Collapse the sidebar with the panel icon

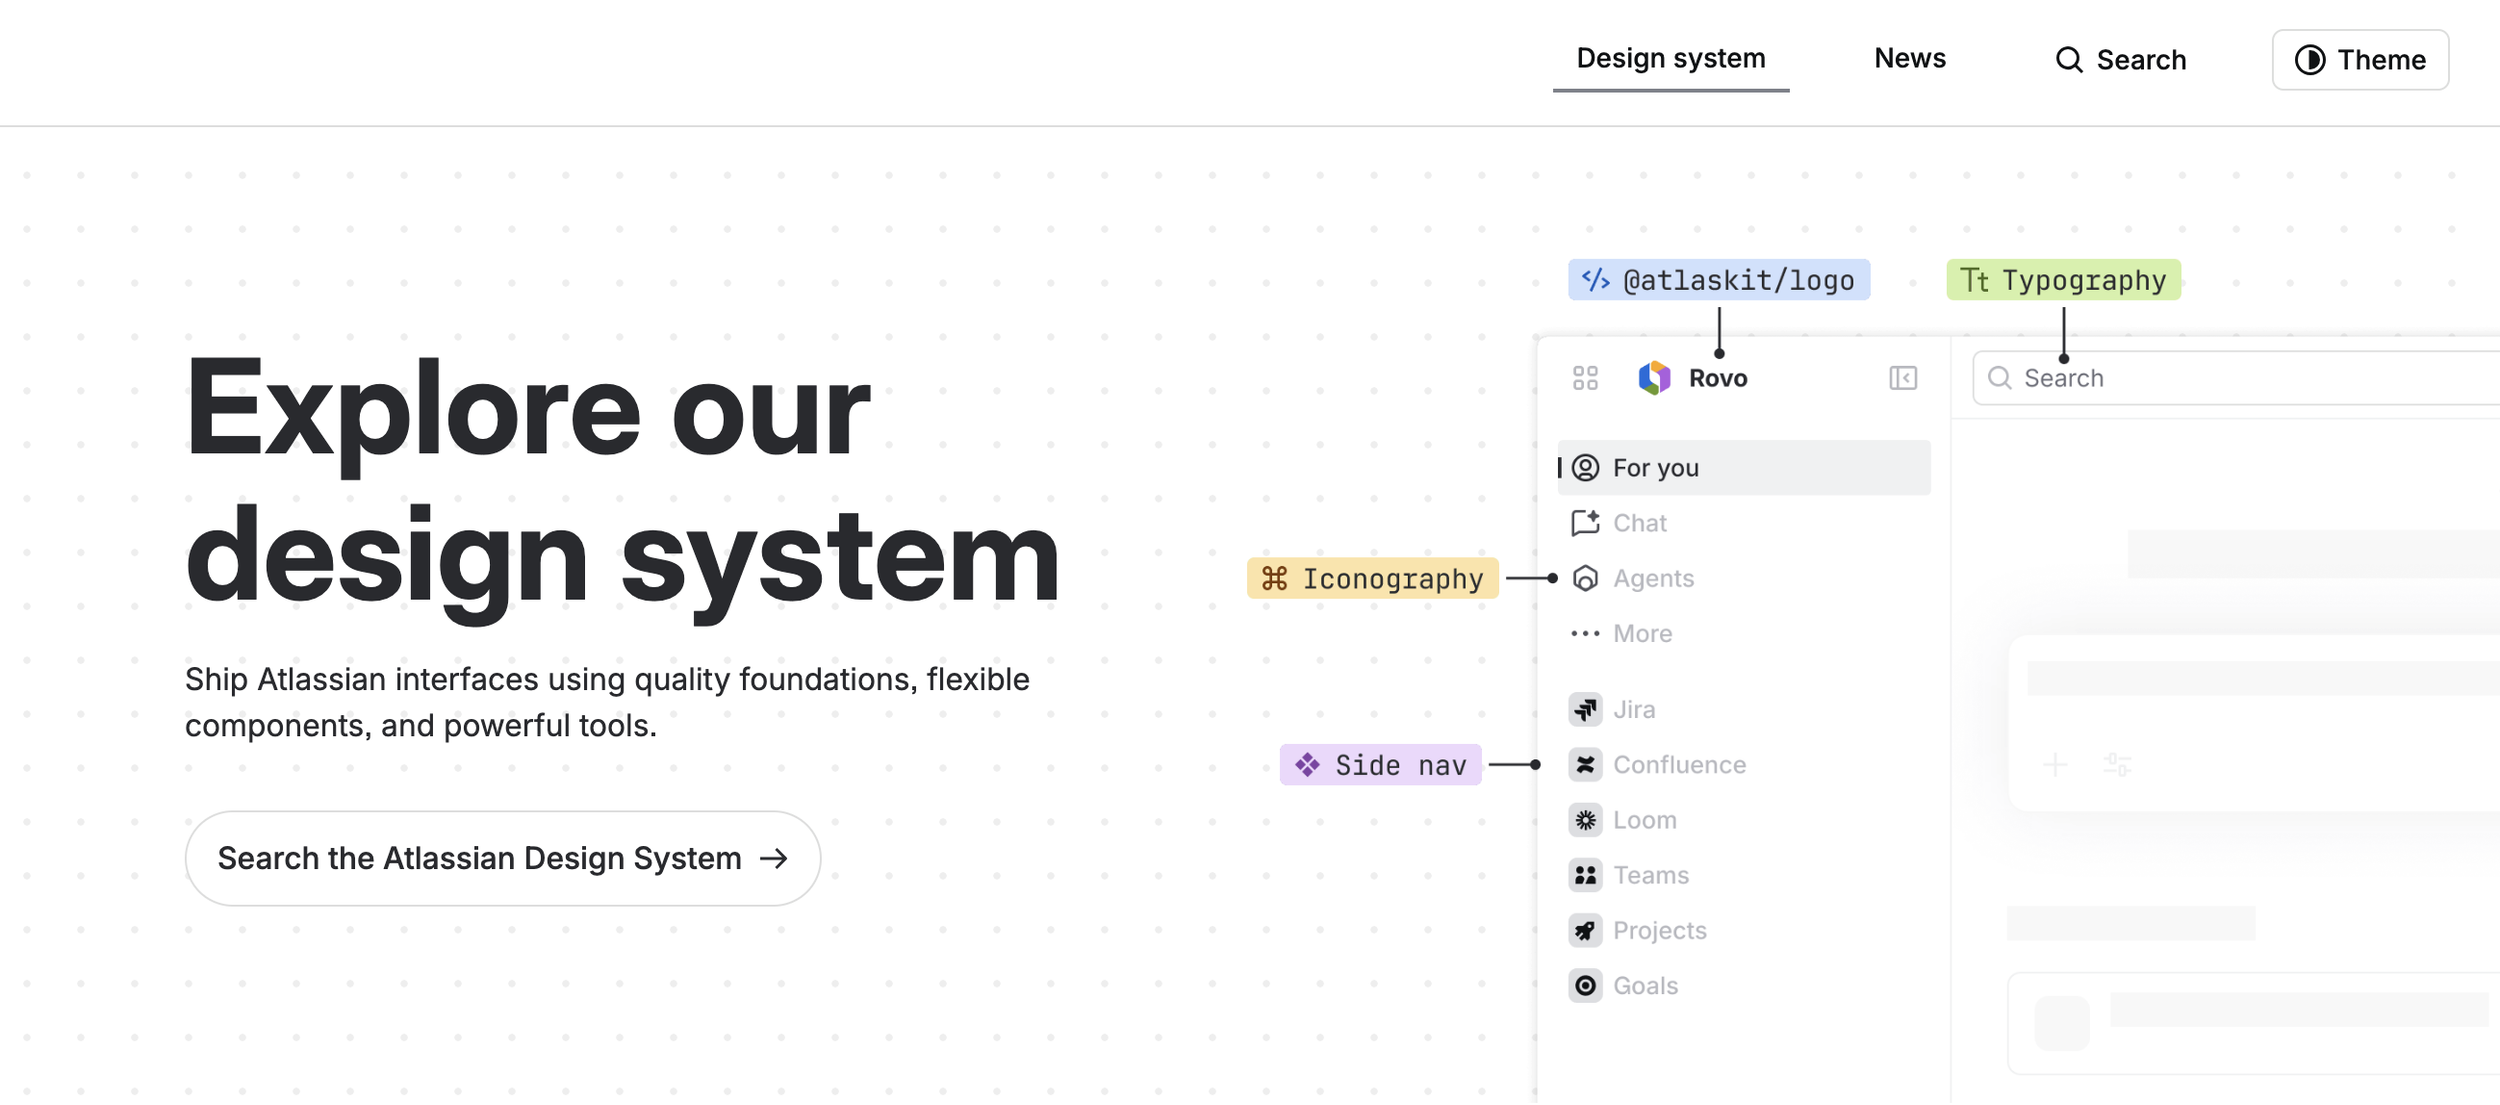[1902, 378]
